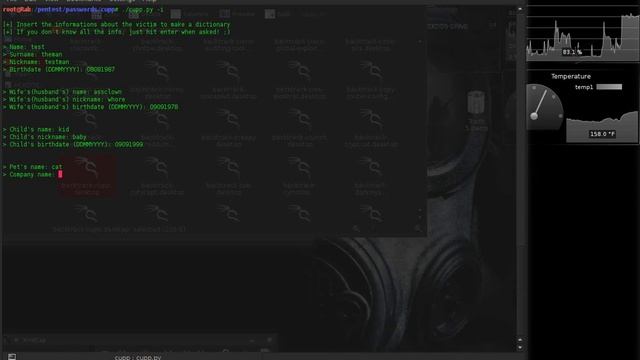The height and width of the screenshot is (360, 640).
Task: Click the Trash icon on the desktop
Action: point(476,103)
